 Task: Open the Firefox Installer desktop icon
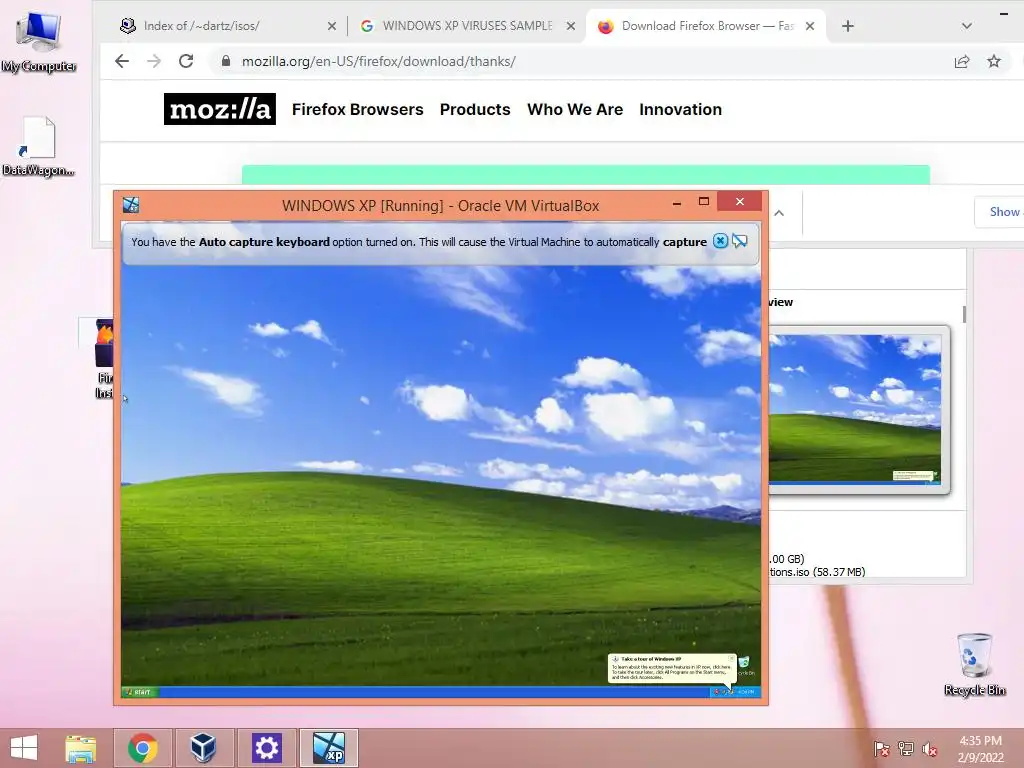(104, 358)
